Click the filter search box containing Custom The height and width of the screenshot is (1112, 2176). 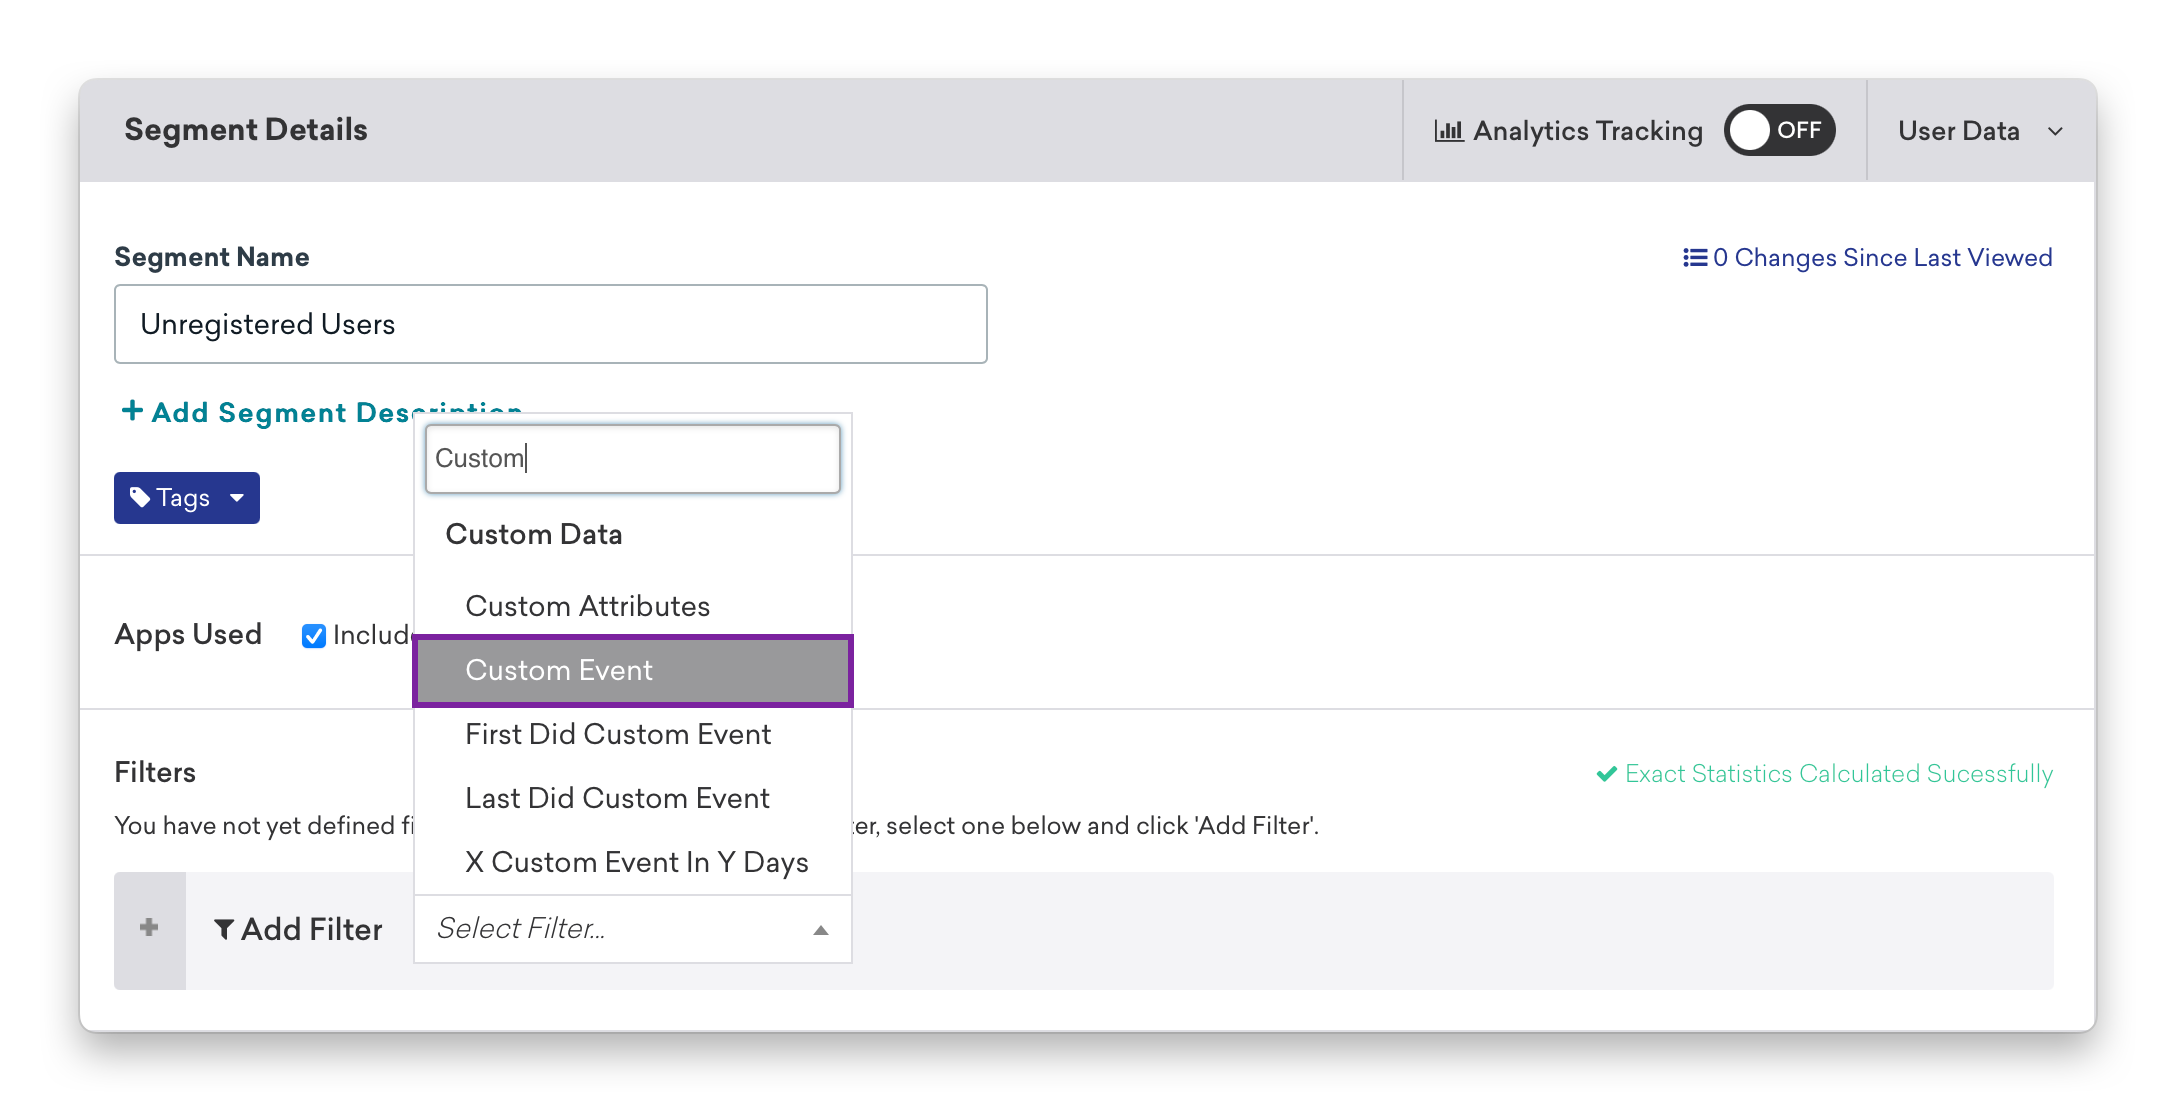(633, 459)
